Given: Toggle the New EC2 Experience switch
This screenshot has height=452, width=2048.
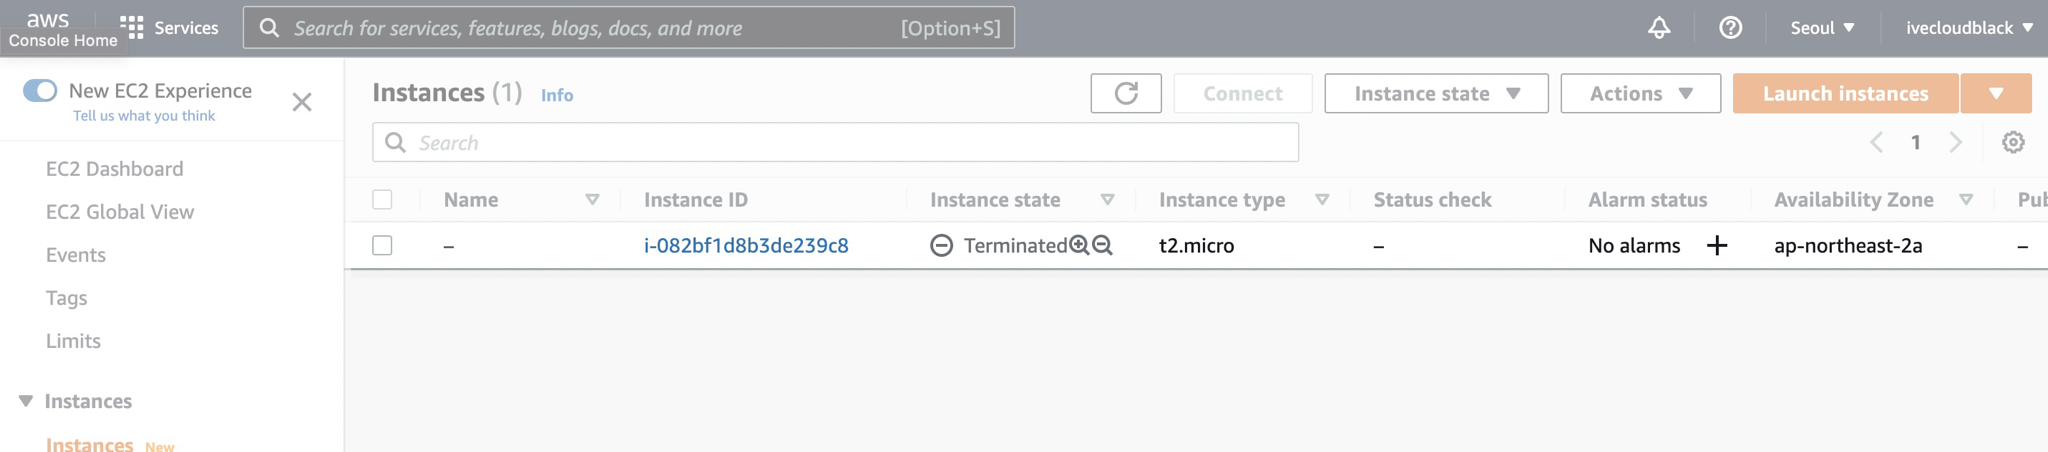Looking at the screenshot, I should 40,90.
